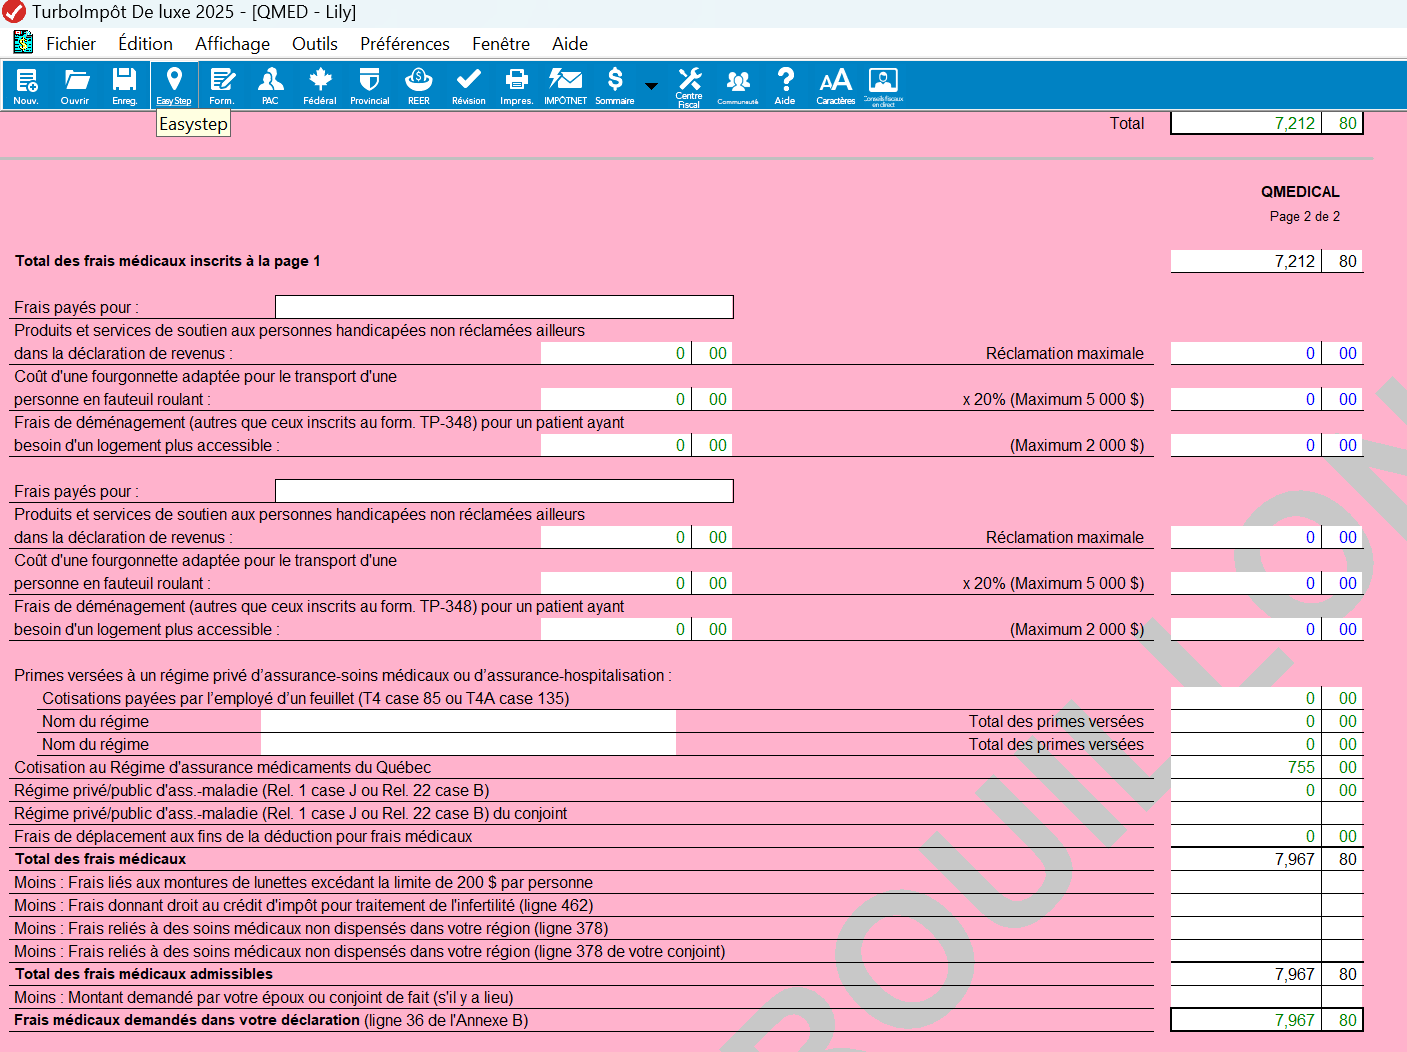The width and height of the screenshot is (1407, 1052).
Task: Click the Rel. 1 case J amount field
Action: pos(1266,790)
